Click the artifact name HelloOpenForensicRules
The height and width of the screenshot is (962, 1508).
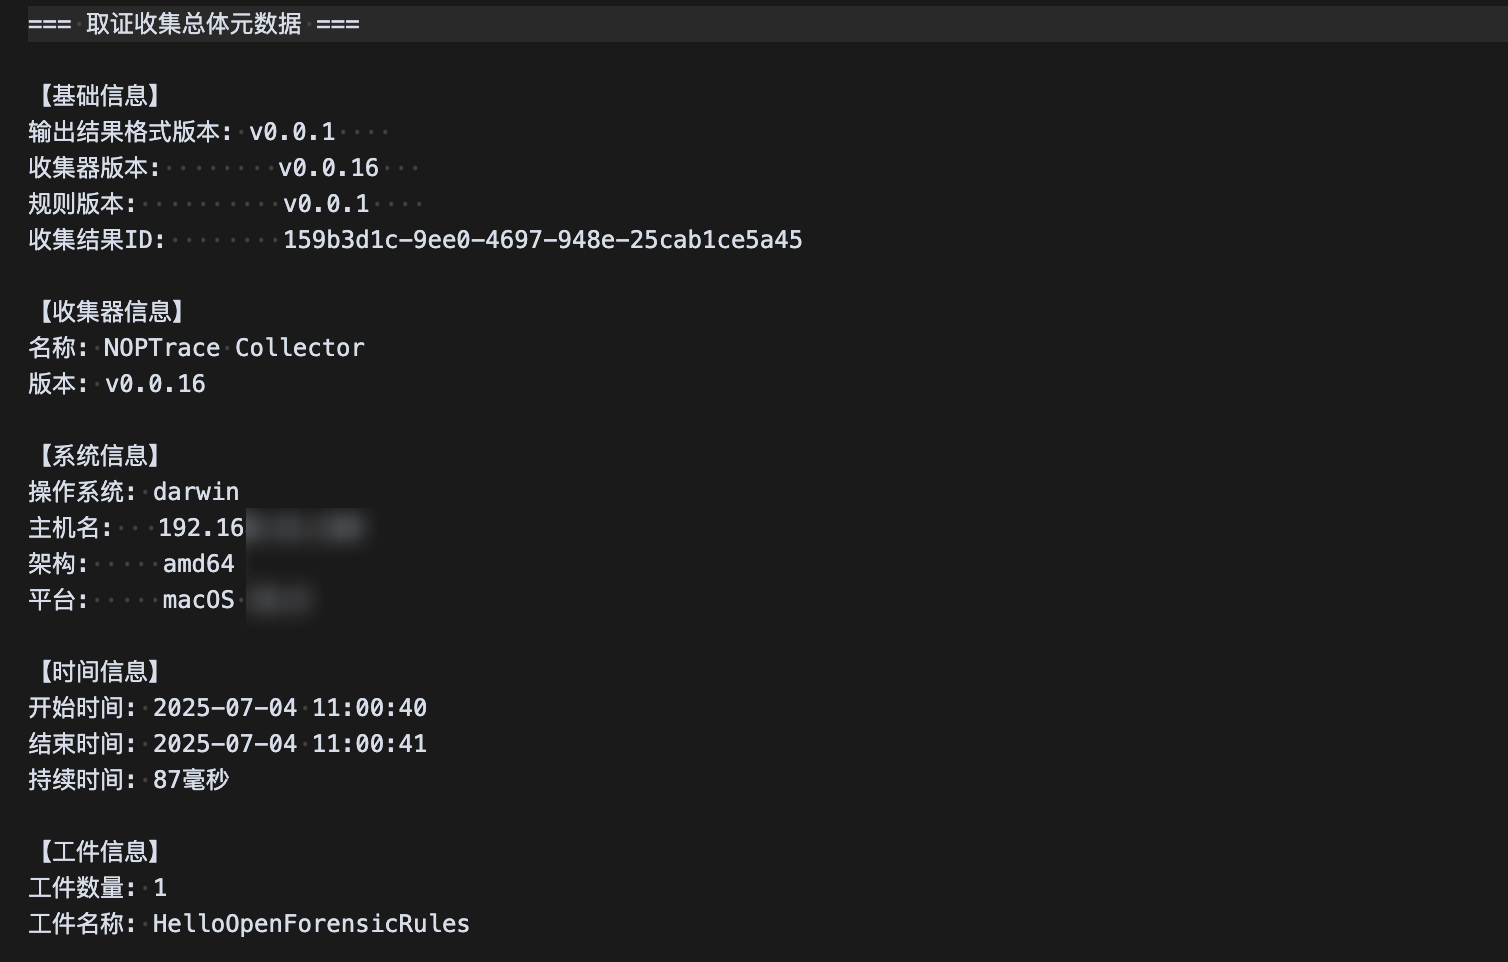tap(311, 924)
